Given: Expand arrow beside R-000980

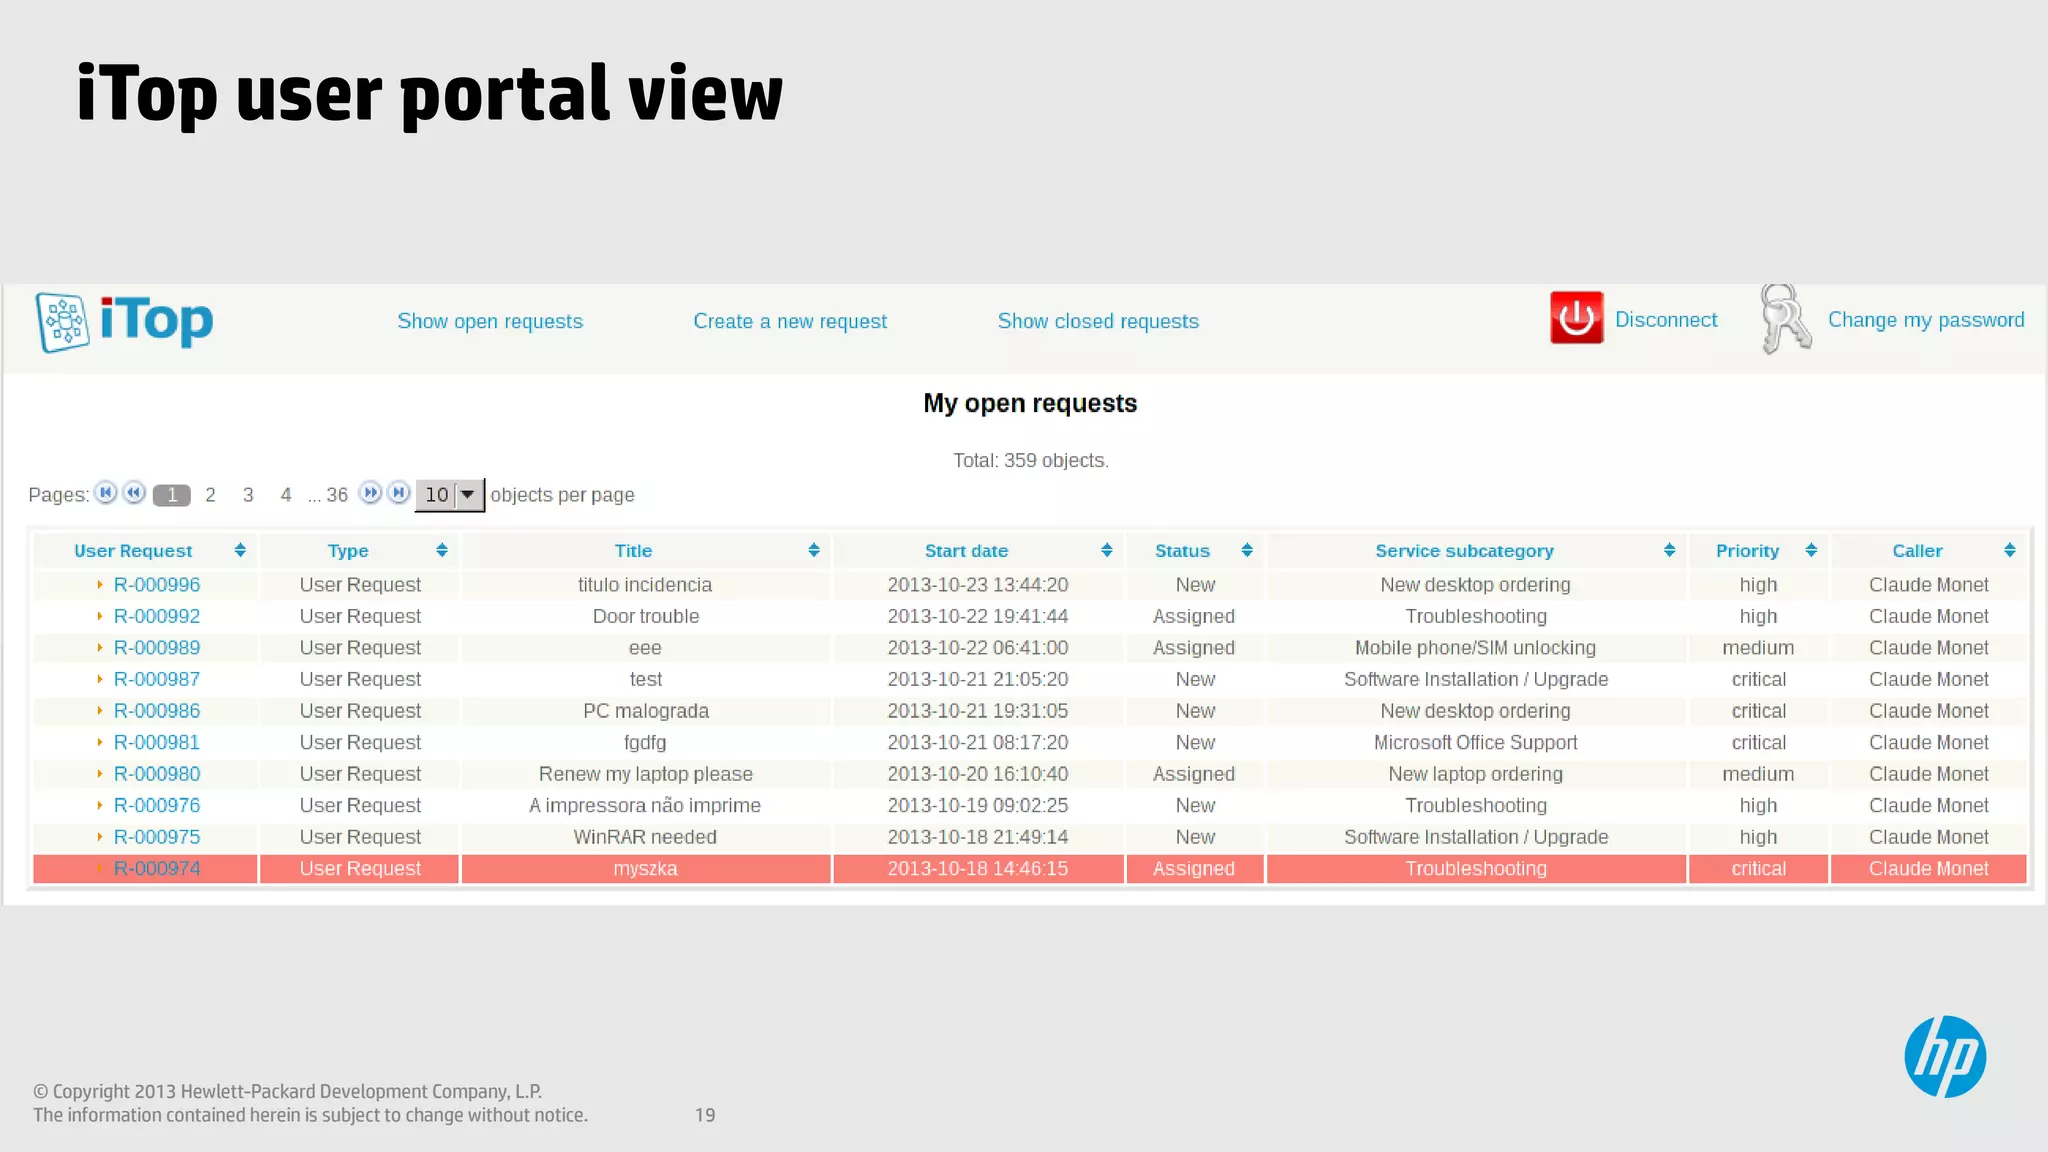Looking at the screenshot, I should pos(100,774).
